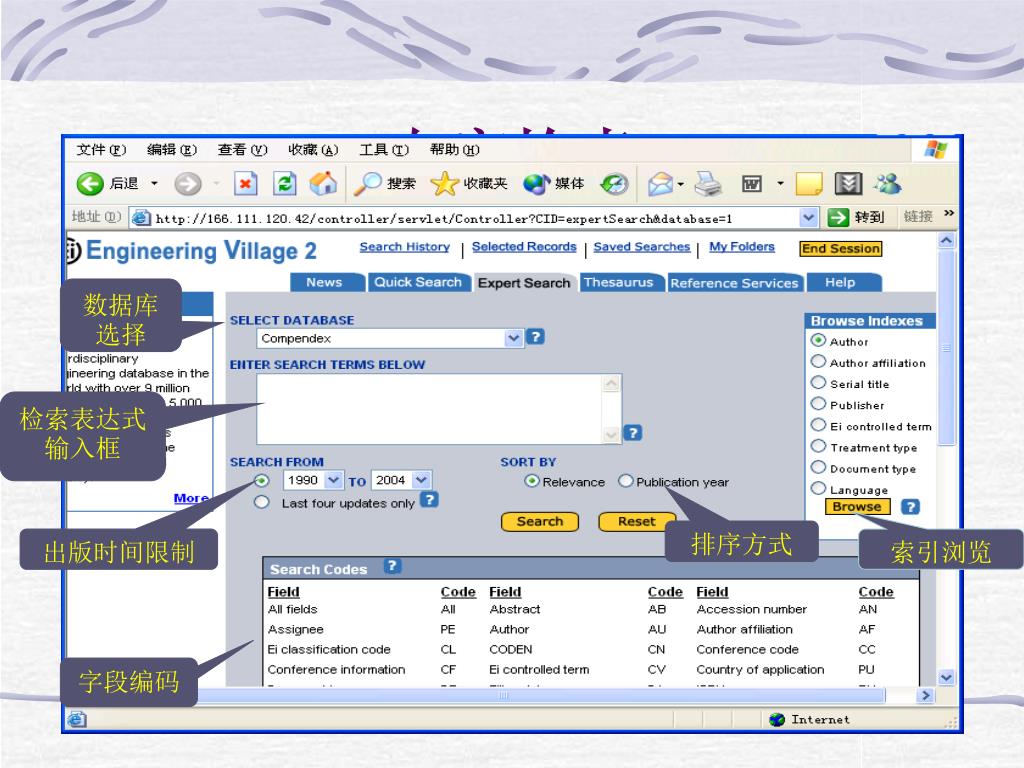Select Author affiliation browse index
Viewport: 1024px width, 768px height.
tap(818, 361)
